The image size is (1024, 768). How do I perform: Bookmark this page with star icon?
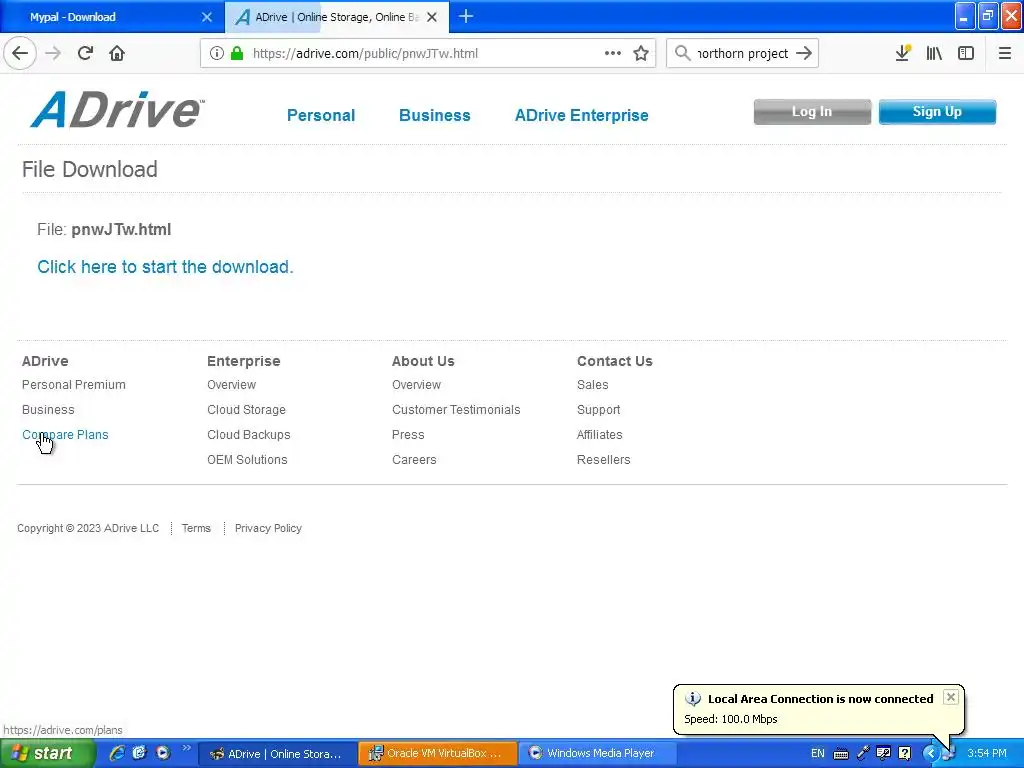641,53
